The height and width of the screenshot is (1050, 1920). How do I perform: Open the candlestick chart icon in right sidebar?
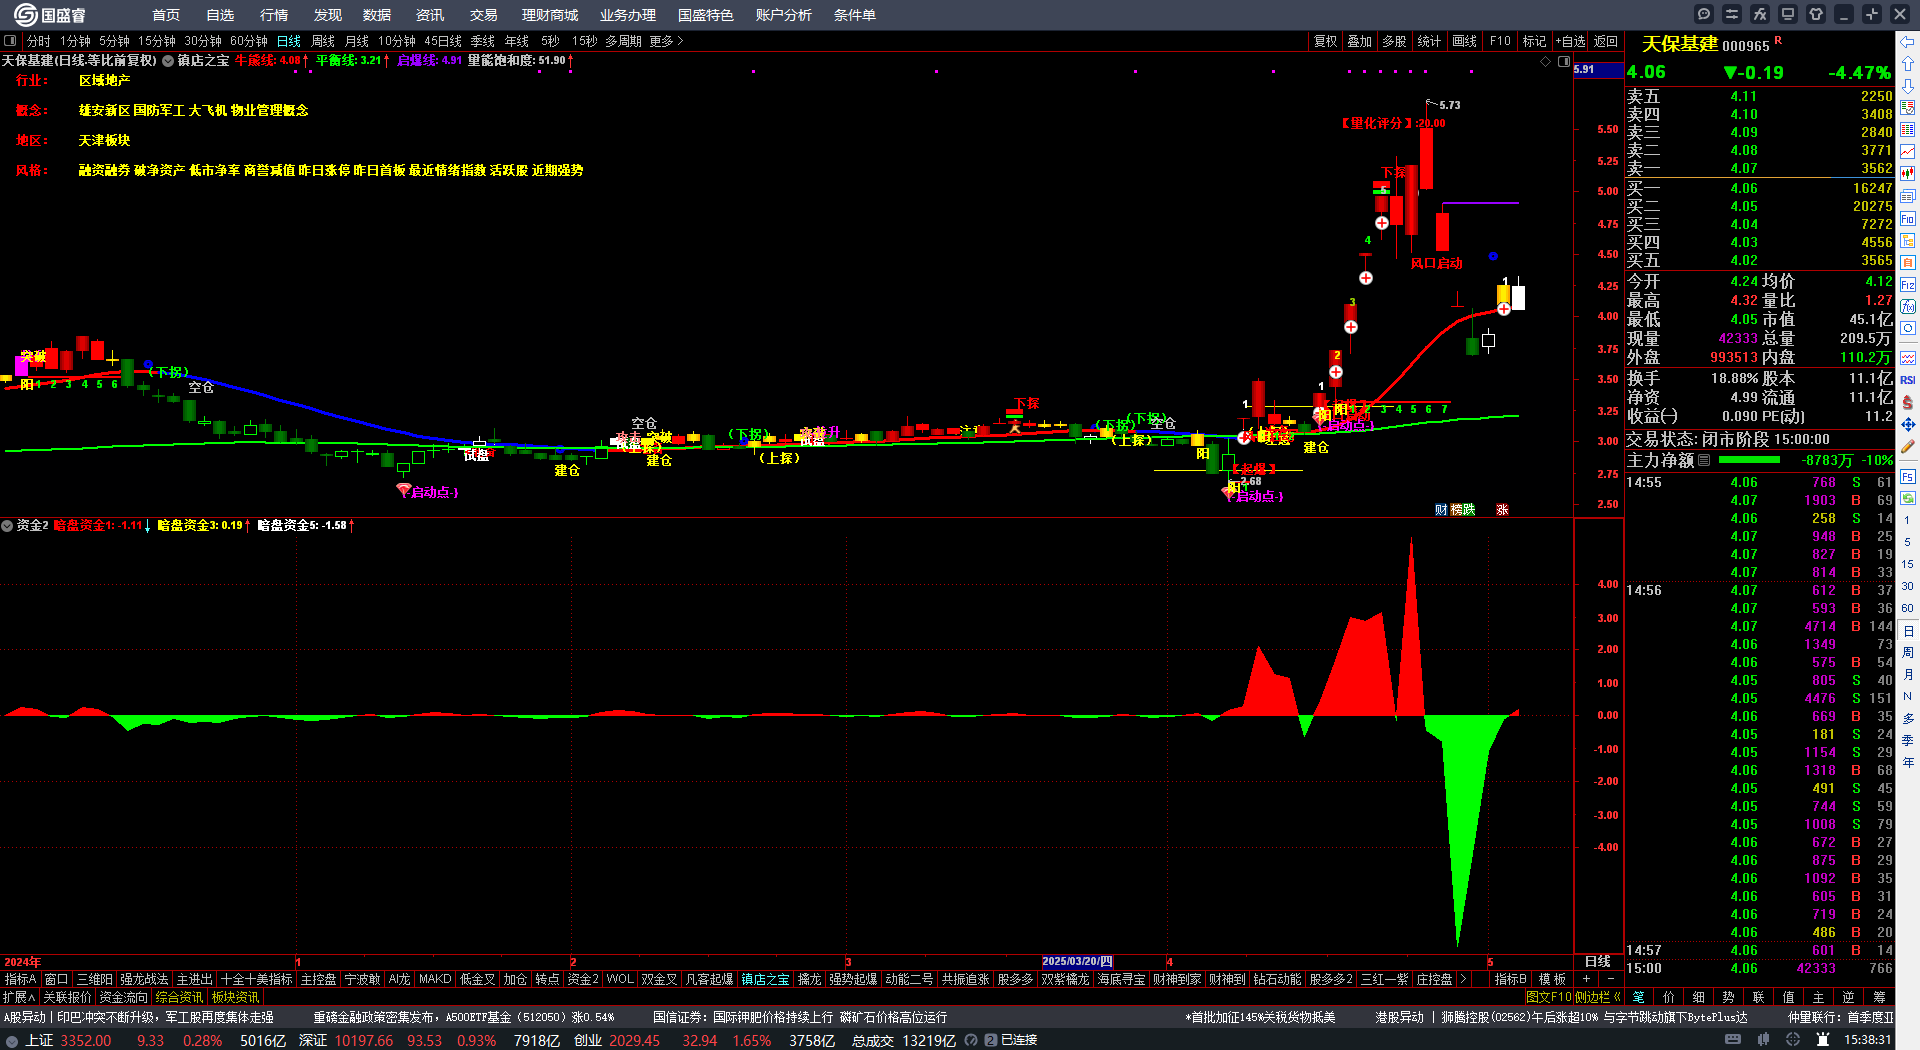pyautogui.click(x=1908, y=174)
